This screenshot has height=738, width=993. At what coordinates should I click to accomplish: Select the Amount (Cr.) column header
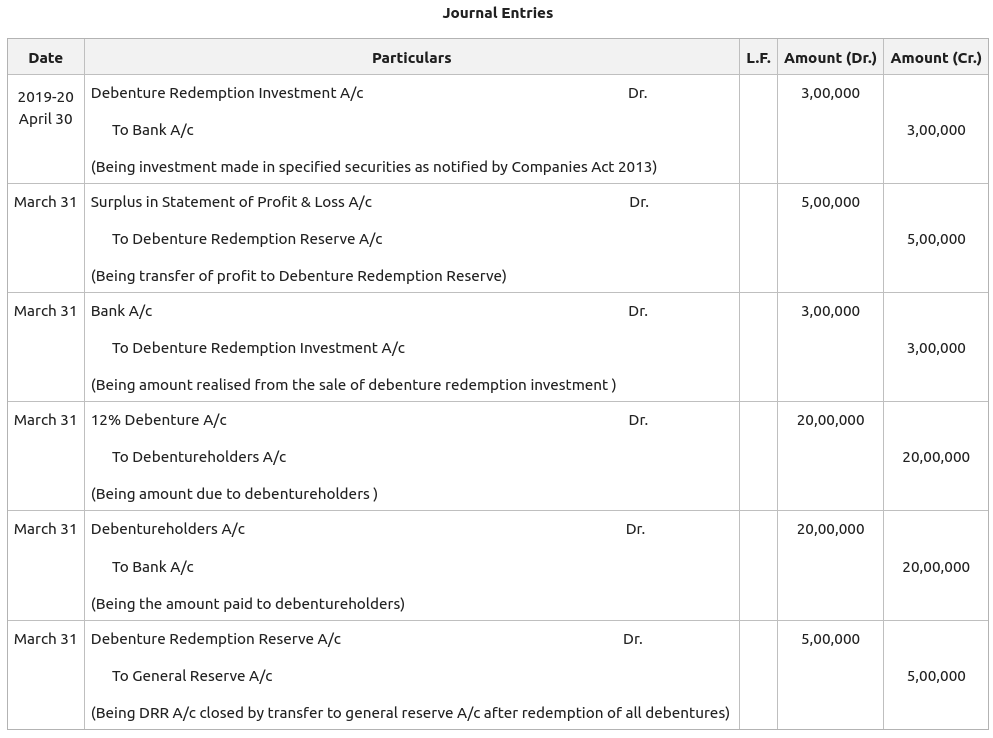pos(936,58)
